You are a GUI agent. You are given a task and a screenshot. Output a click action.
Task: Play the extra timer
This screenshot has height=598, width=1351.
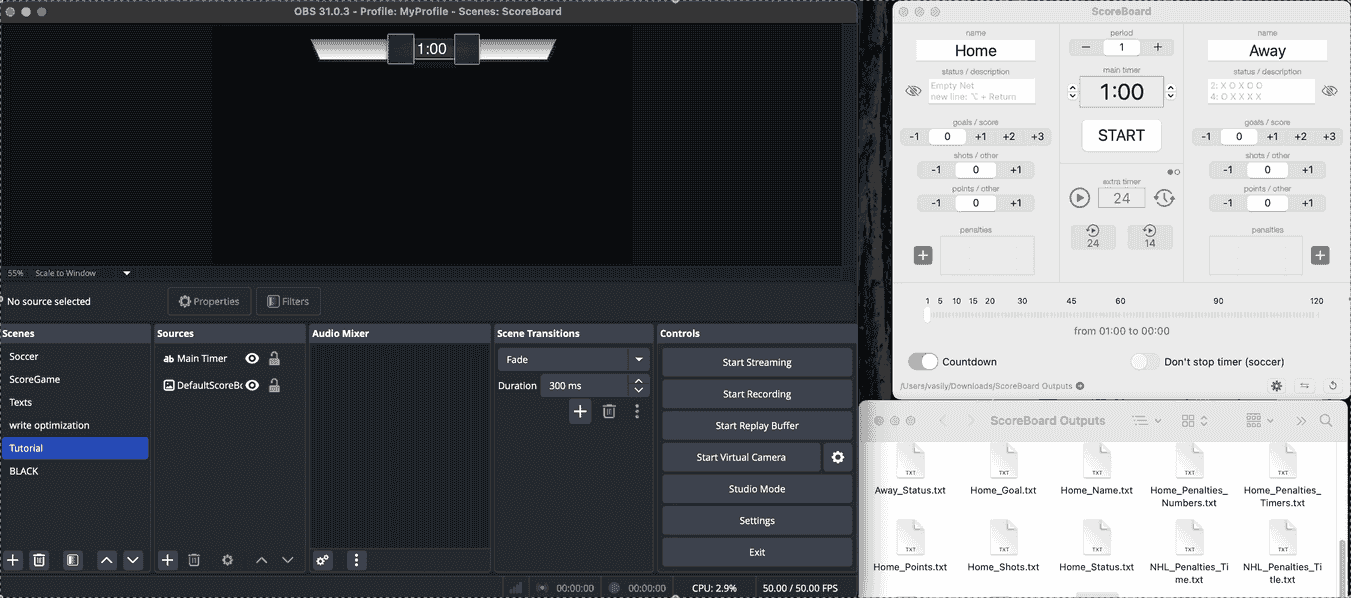[x=1079, y=198]
